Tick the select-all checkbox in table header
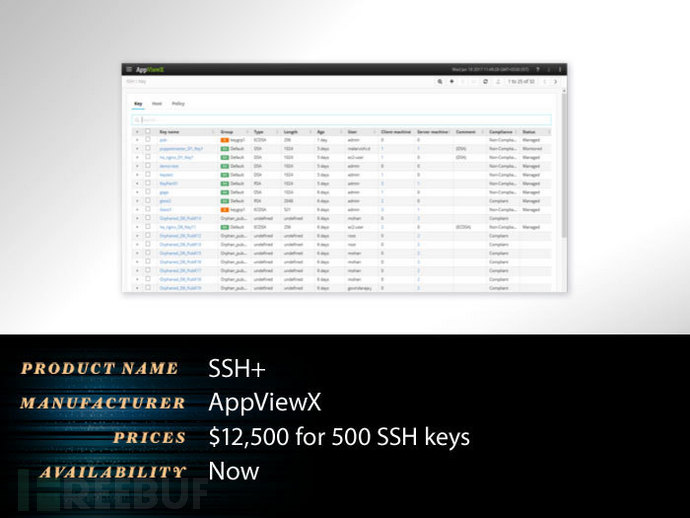This screenshot has height=518, width=690. [148, 131]
